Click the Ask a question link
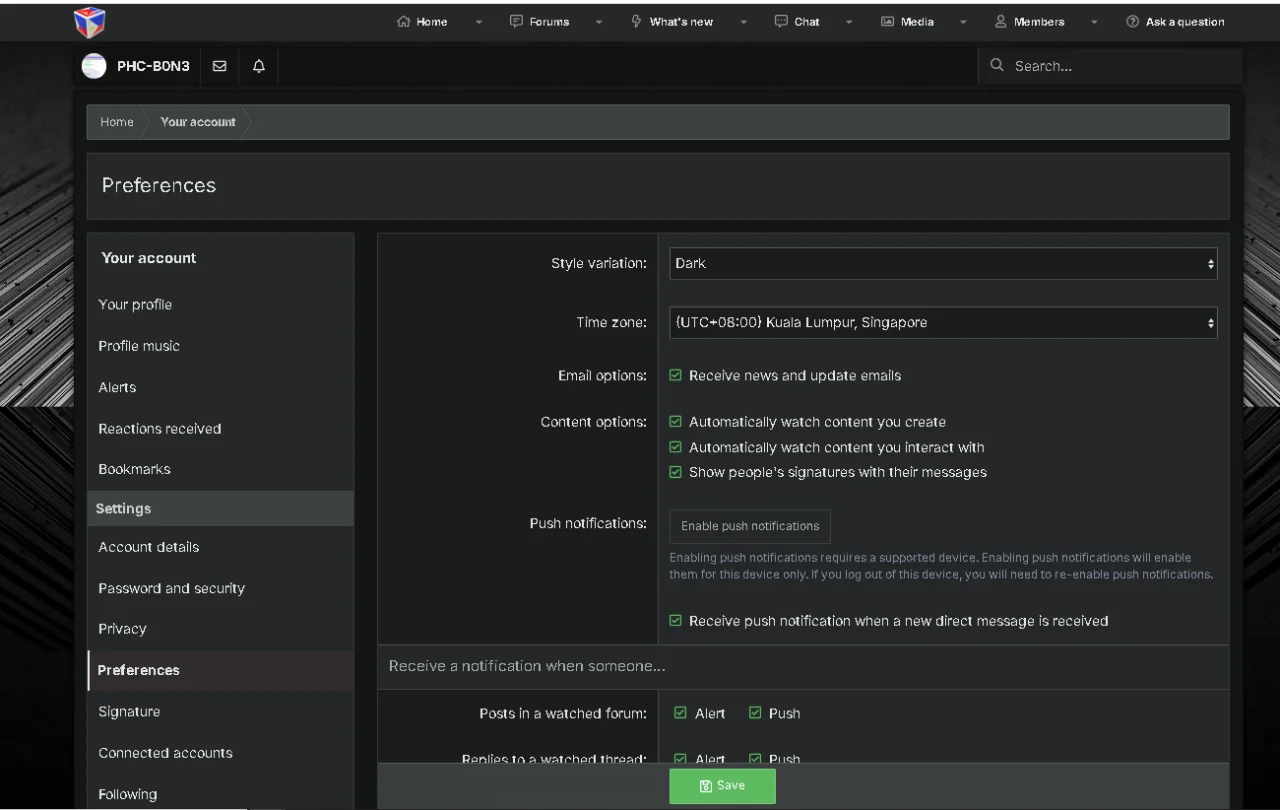 pos(1175,21)
